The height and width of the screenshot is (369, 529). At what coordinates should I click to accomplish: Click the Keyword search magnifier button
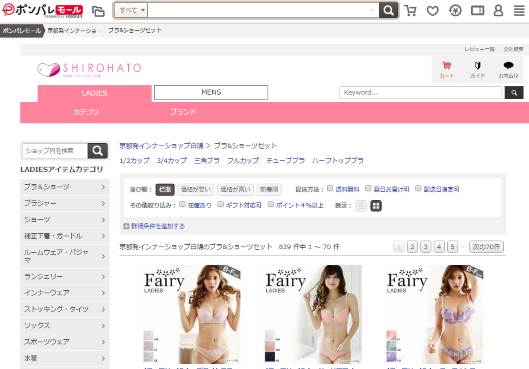(x=514, y=92)
